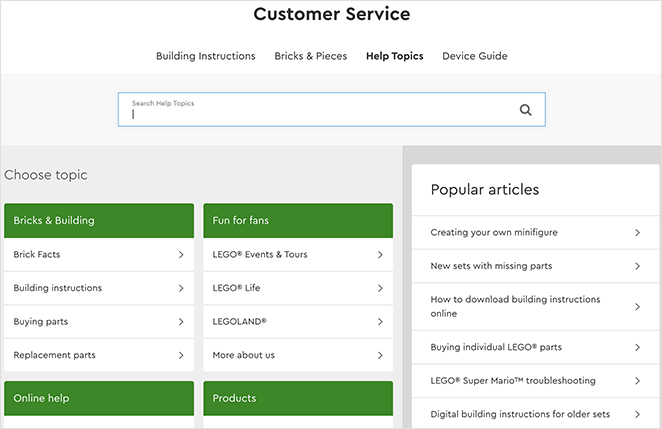Click chevron next to Creating your own minifigure

click(x=638, y=233)
